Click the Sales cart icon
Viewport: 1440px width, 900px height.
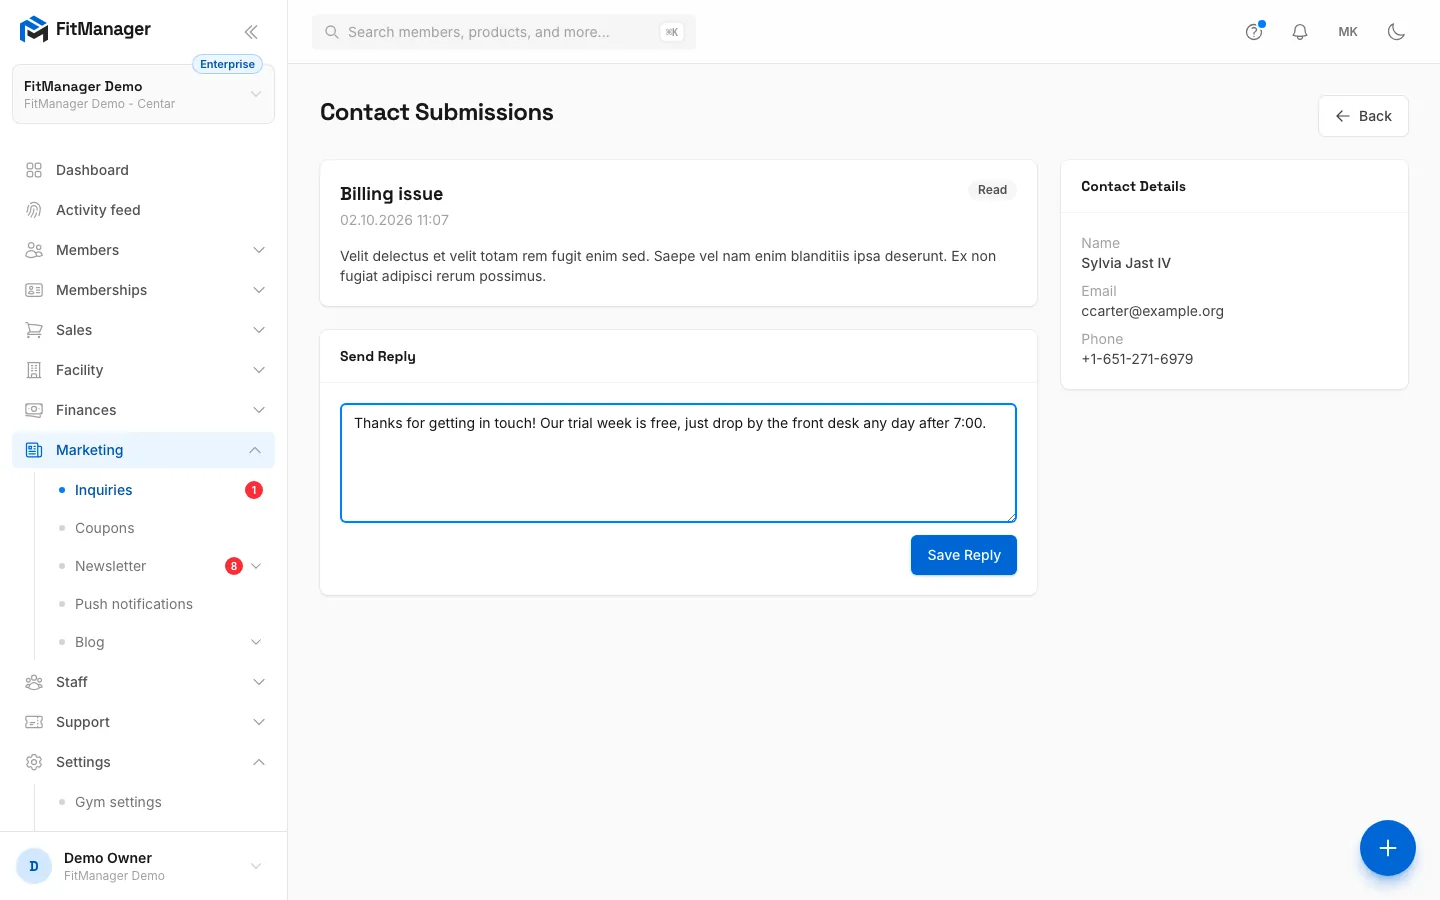click(x=34, y=330)
